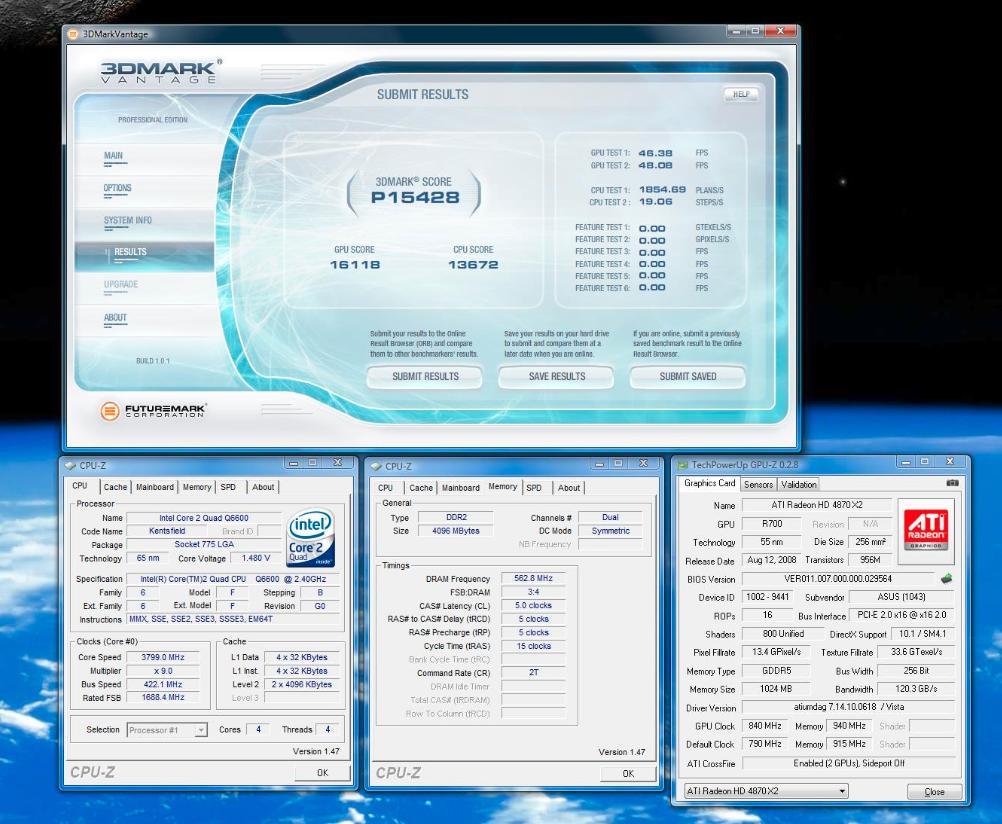Select the Graphics Card tab in GPU-Z

click(709, 483)
